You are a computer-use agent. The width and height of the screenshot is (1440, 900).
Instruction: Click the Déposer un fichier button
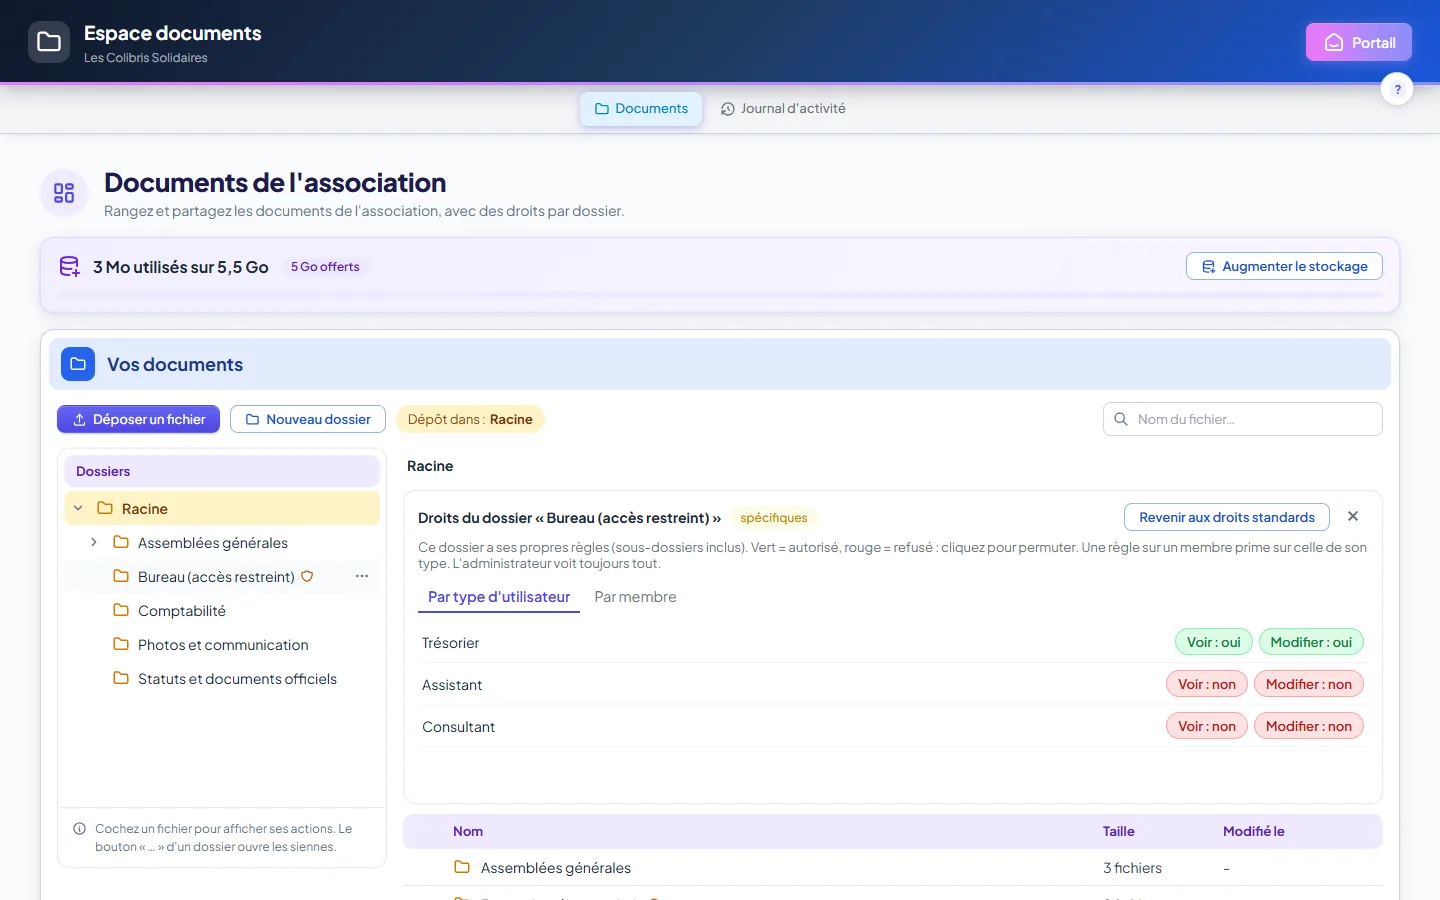pyautogui.click(x=139, y=419)
